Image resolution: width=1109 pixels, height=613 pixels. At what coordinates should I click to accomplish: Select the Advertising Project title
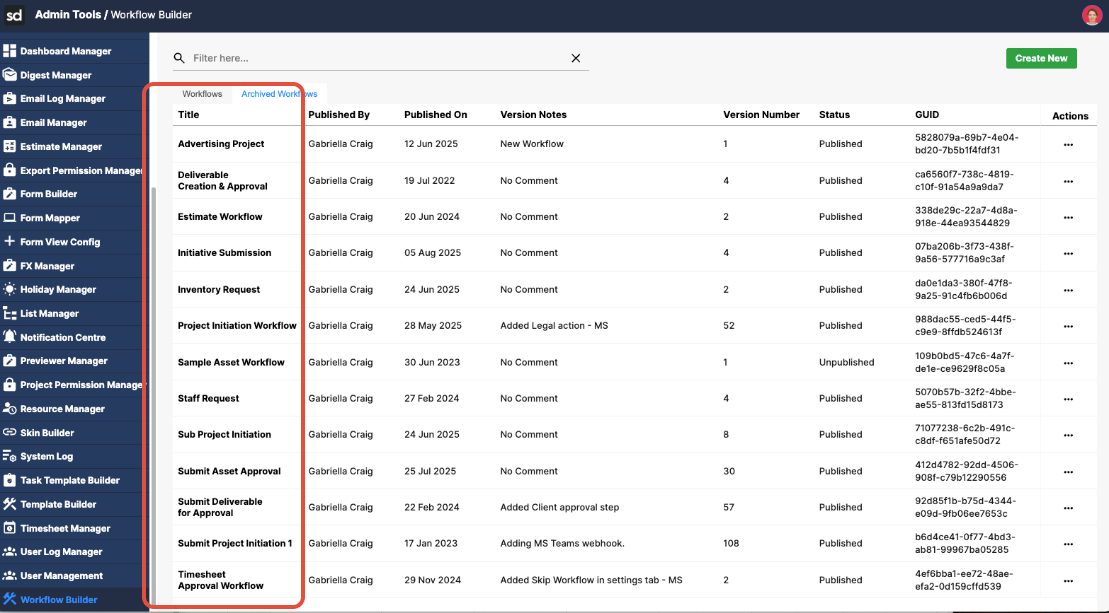tap(221, 144)
